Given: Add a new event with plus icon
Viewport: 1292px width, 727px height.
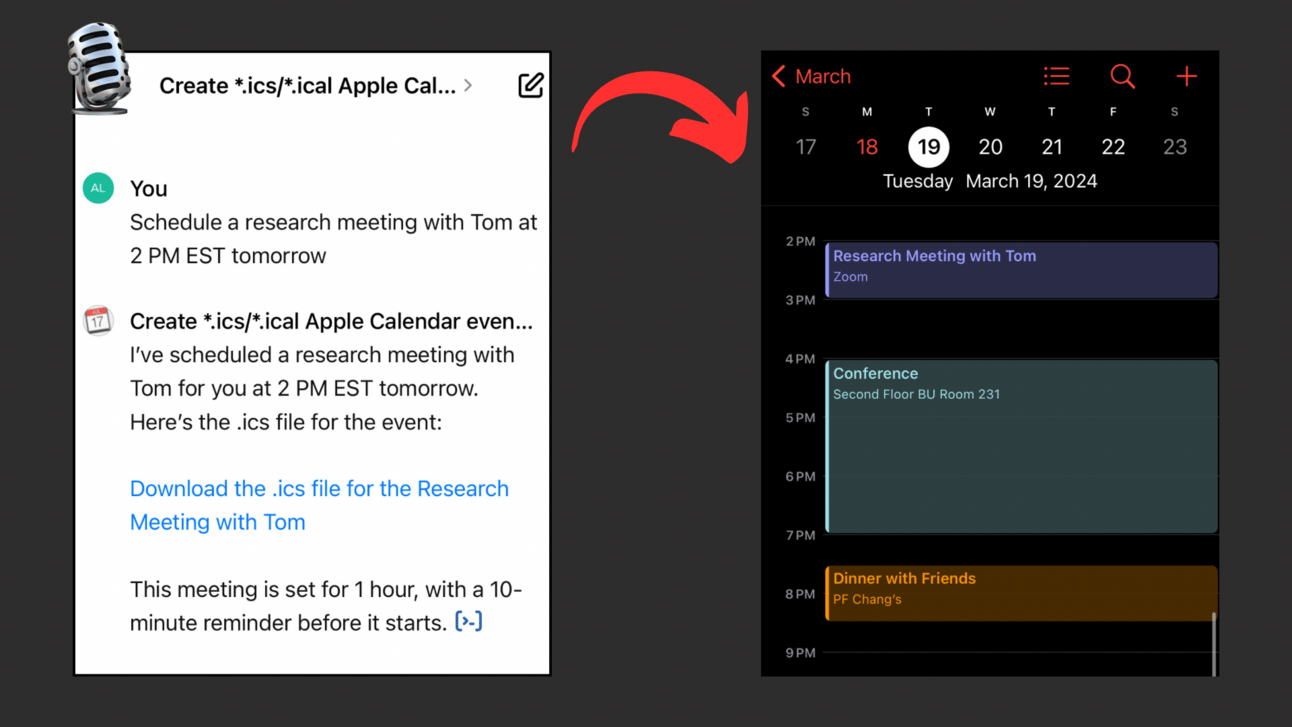Looking at the screenshot, I should pos(1186,76).
